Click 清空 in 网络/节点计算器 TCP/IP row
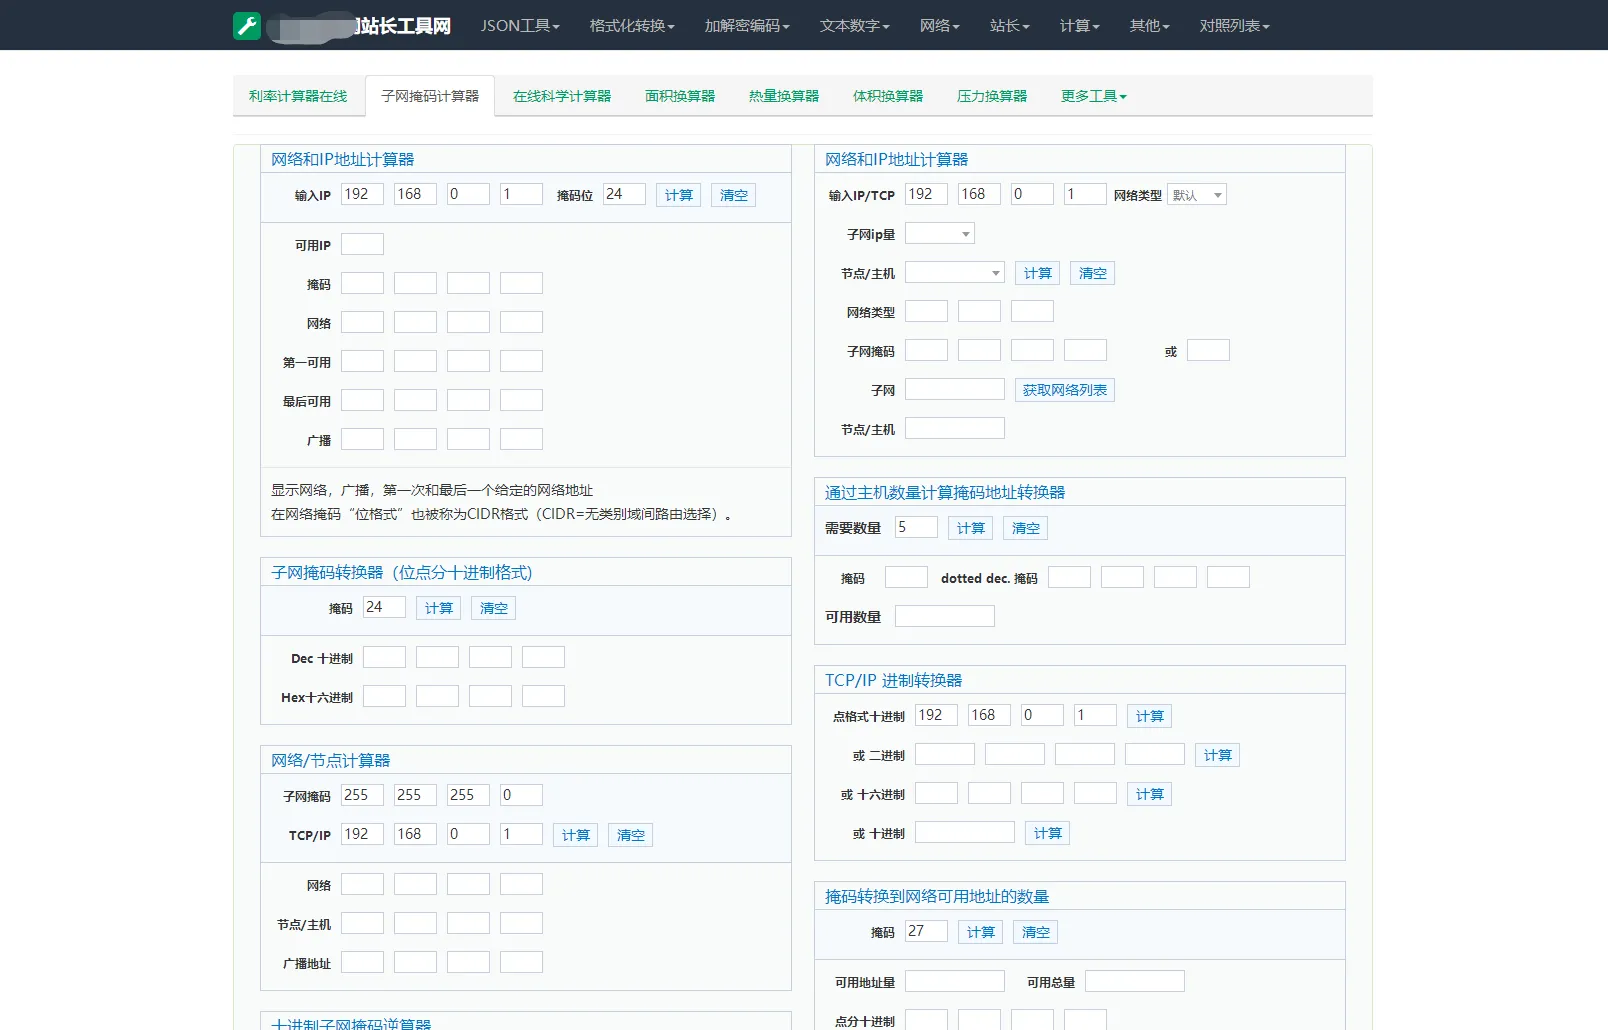The height and width of the screenshot is (1030, 1608). click(x=631, y=835)
